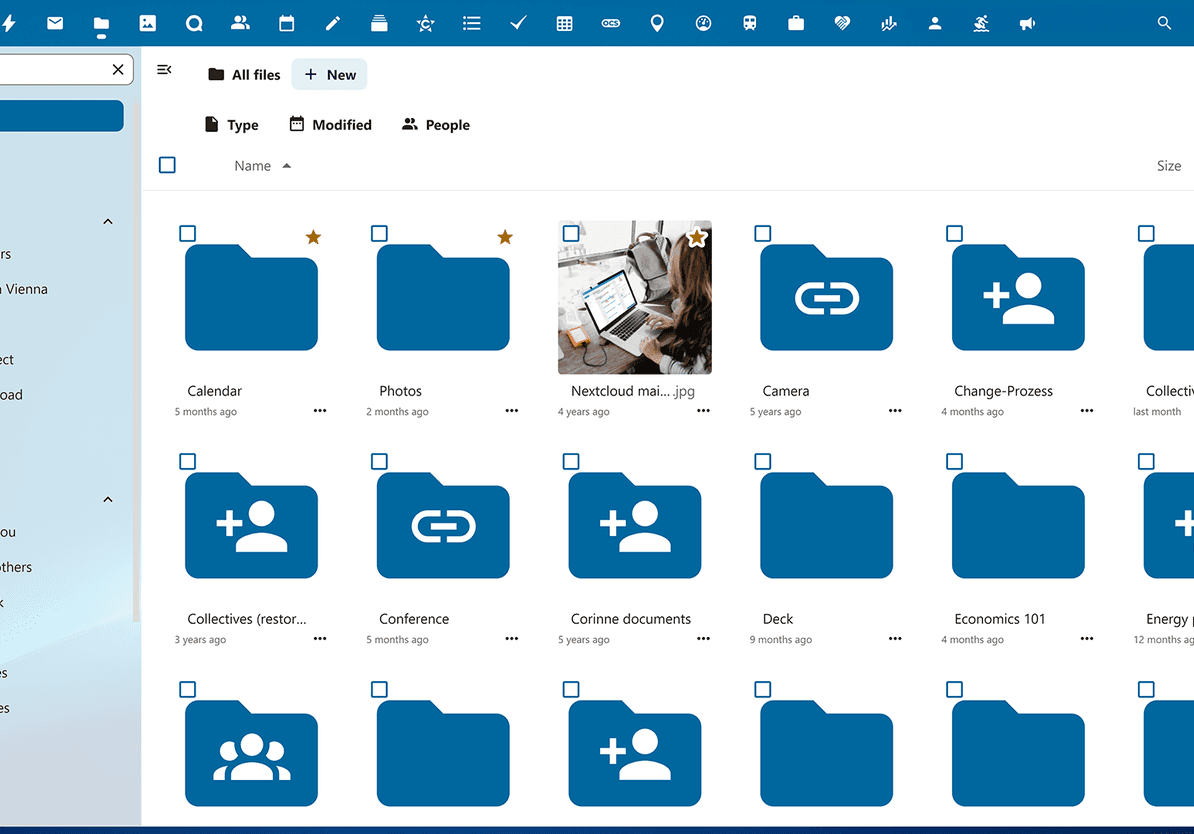1194x834 pixels.
Task: Select the Camera folder checkbox
Action: click(762, 233)
